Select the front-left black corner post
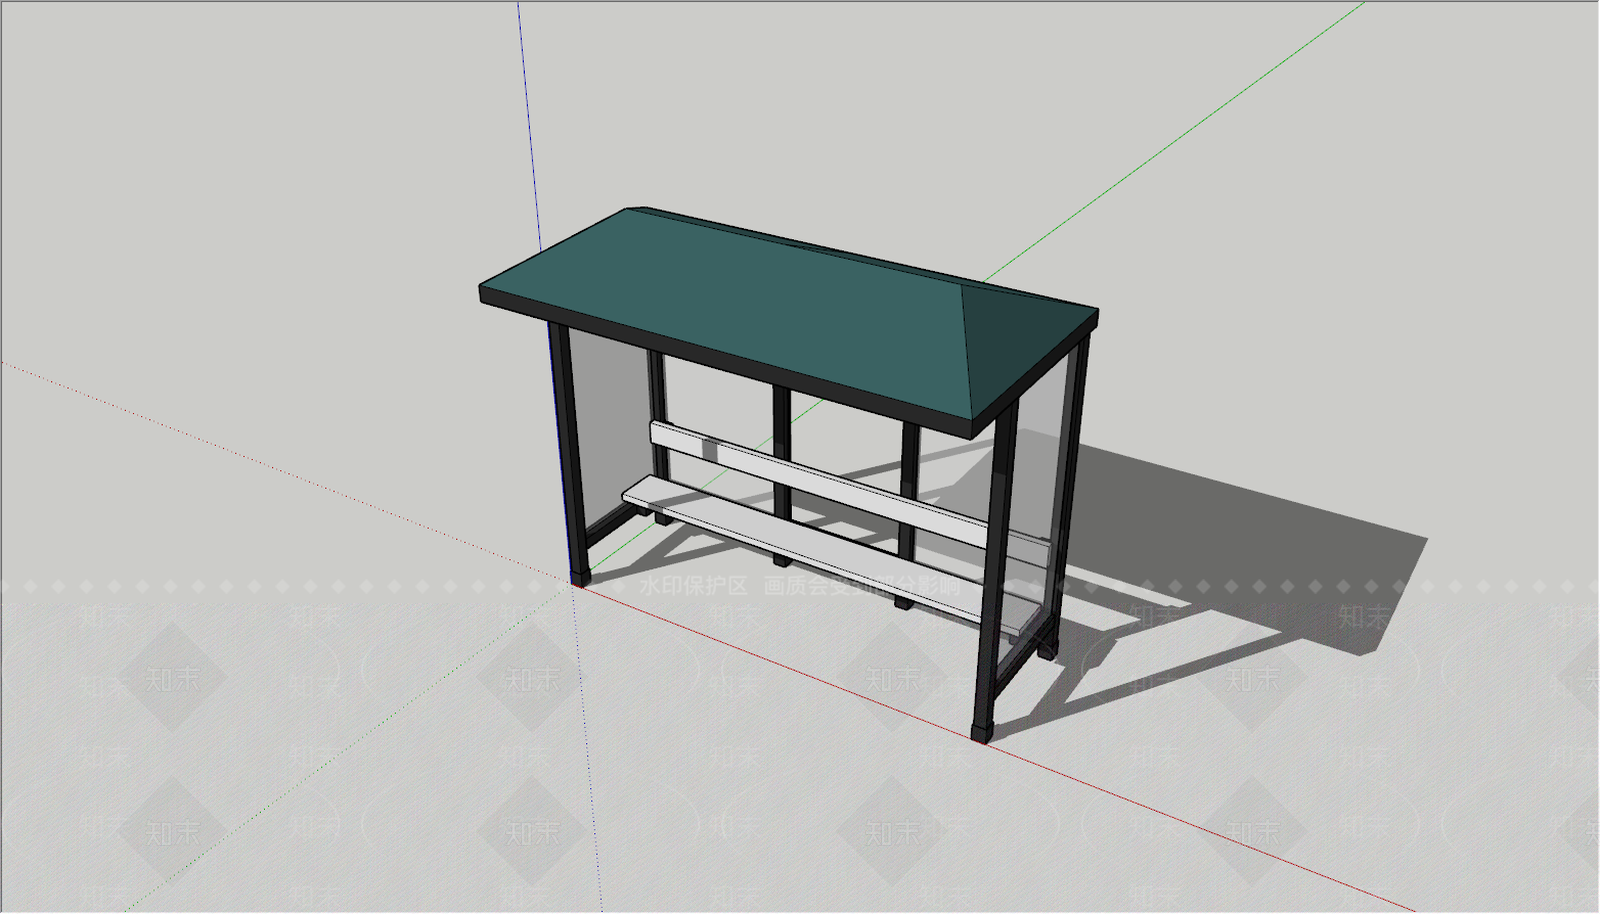This screenshot has width=1600, height=914. 568,453
